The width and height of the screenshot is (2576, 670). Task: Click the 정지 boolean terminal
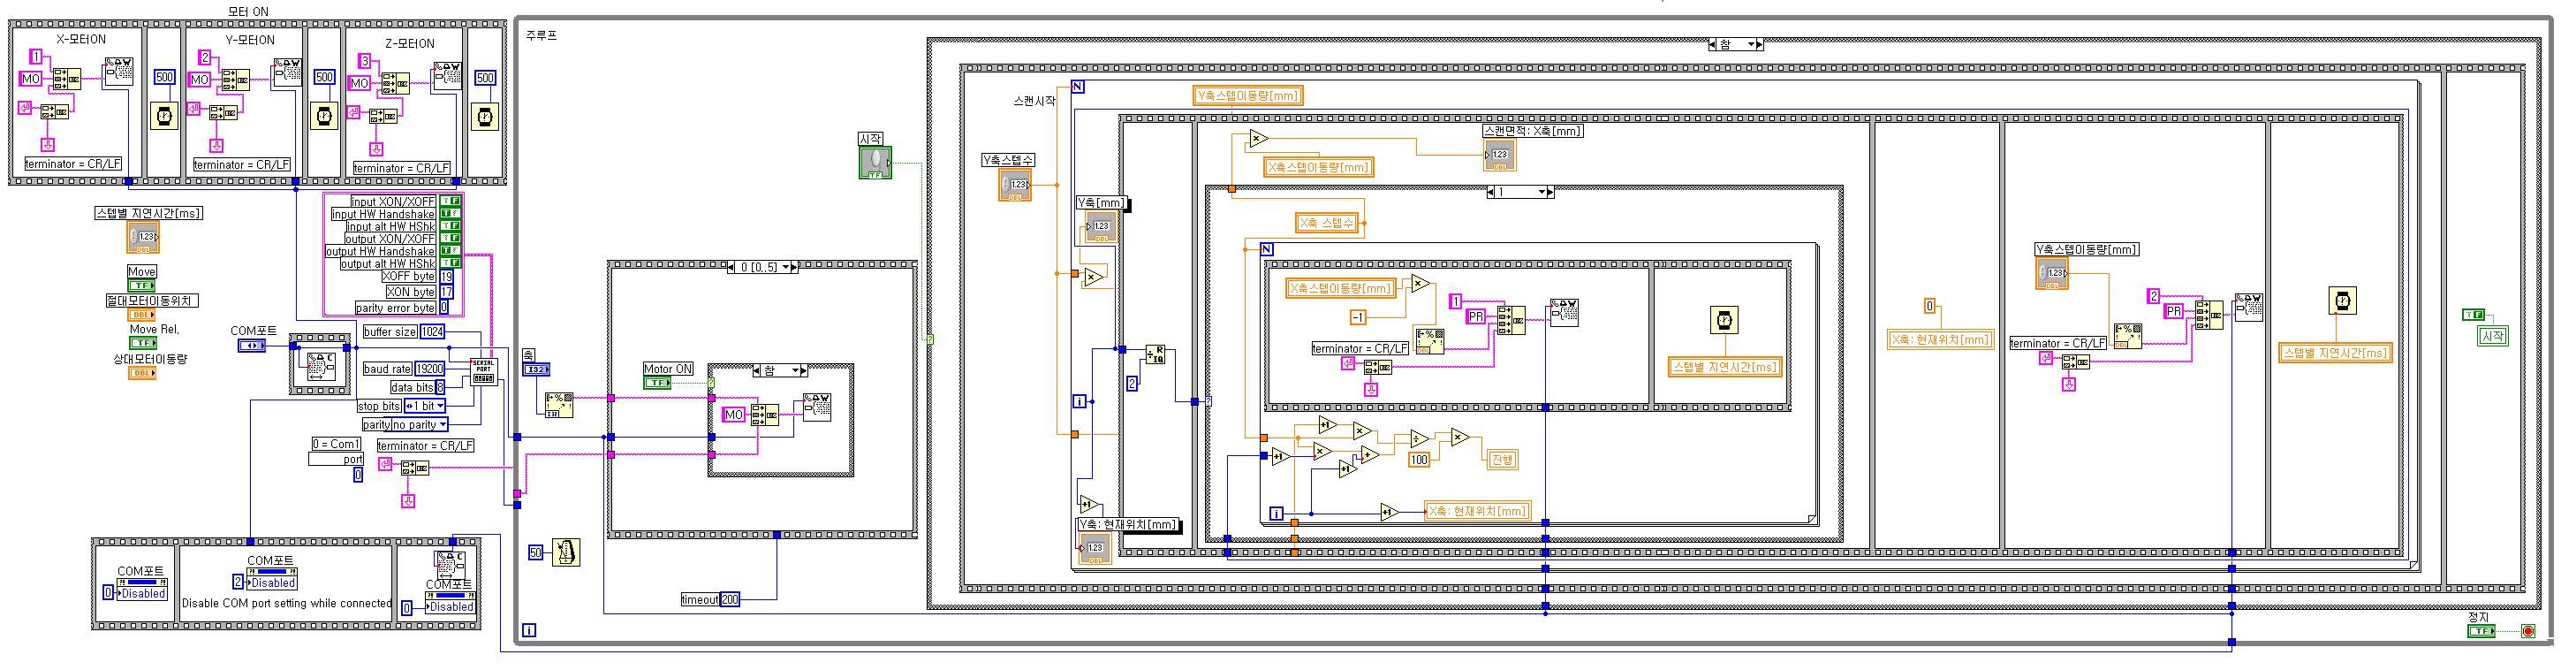tap(2482, 631)
